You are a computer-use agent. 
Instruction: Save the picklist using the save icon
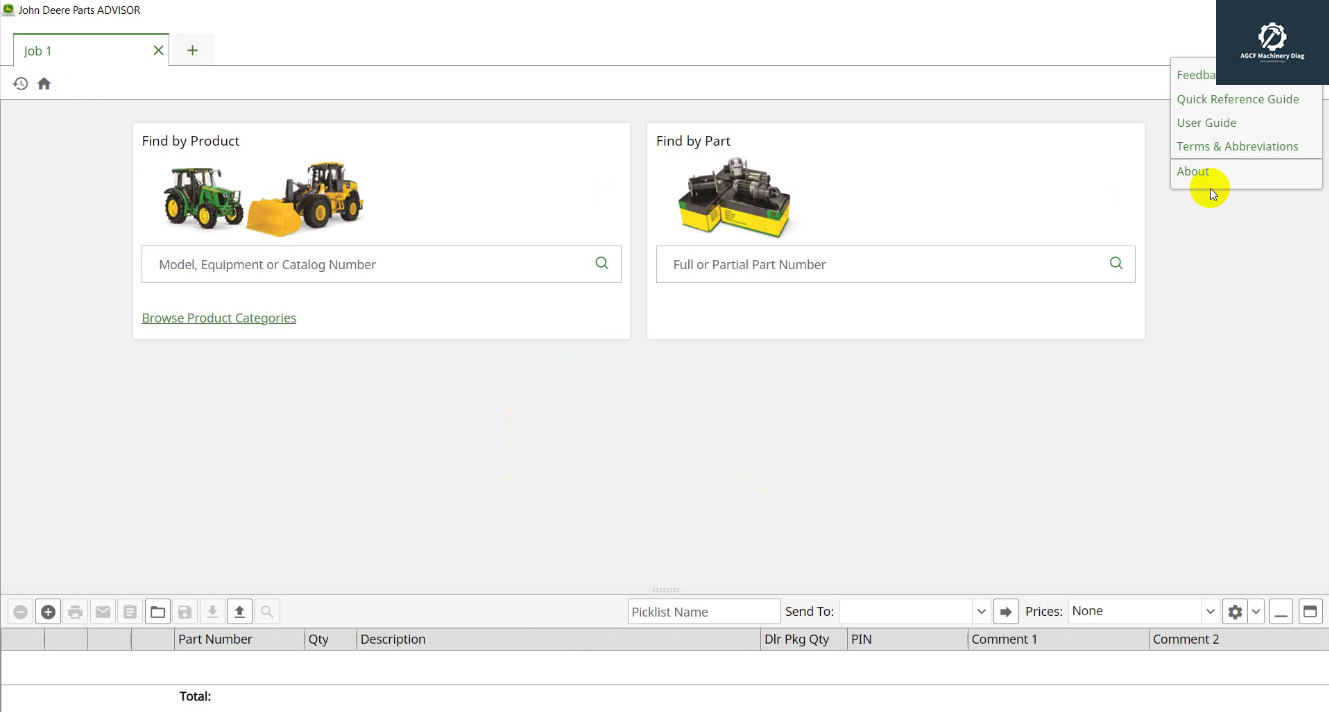click(x=184, y=611)
